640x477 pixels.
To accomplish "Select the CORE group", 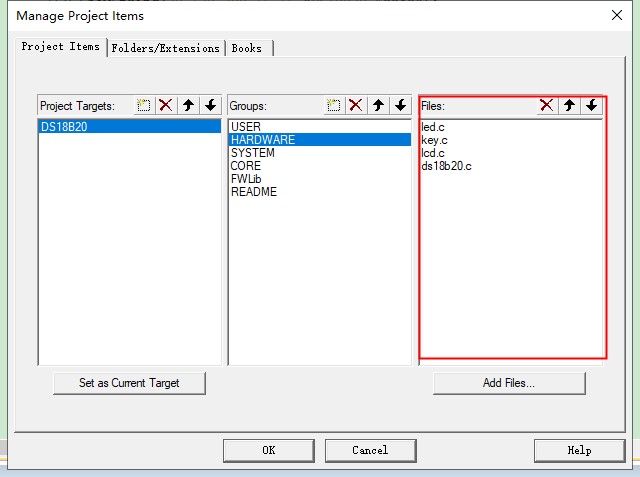I will click(x=320, y=166).
